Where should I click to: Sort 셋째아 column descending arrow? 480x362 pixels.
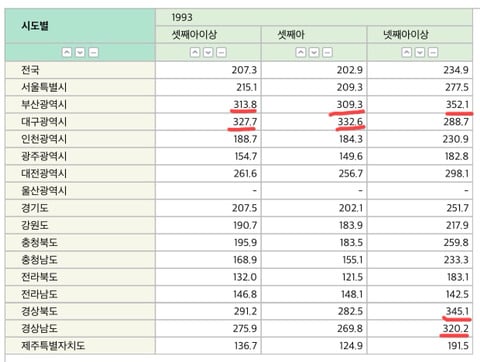314,52
